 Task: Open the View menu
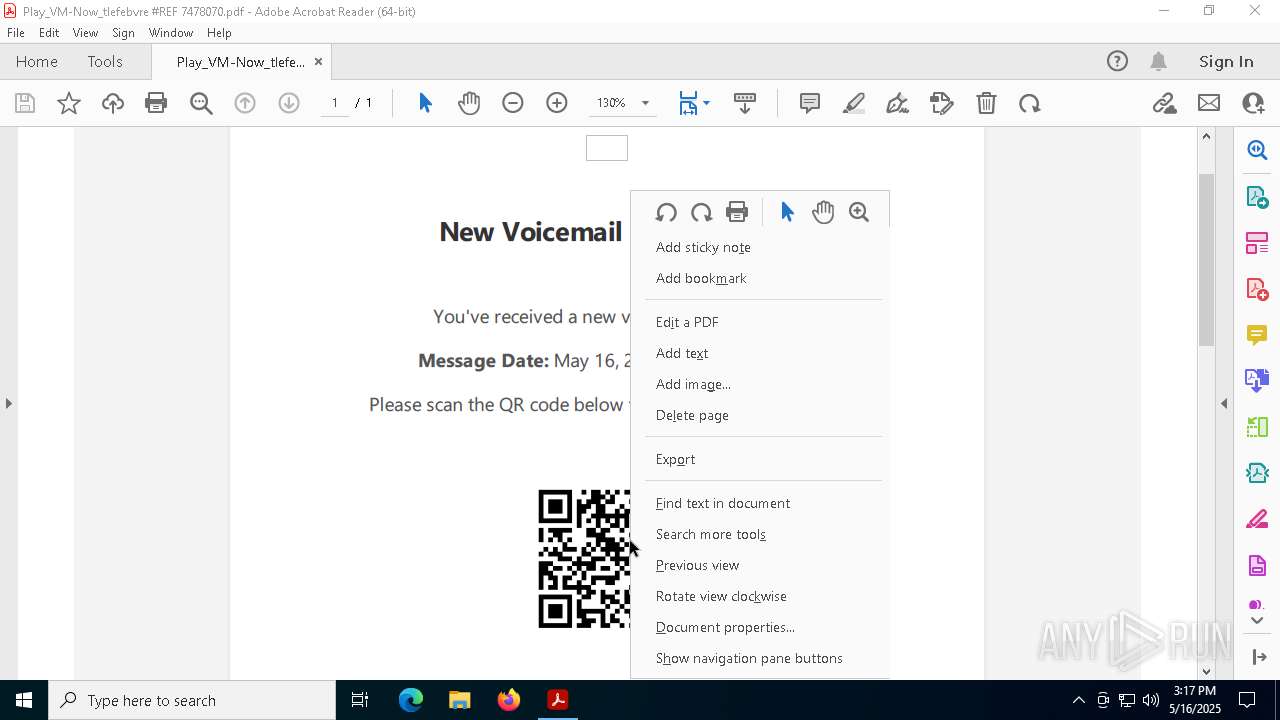tap(86, 33)
